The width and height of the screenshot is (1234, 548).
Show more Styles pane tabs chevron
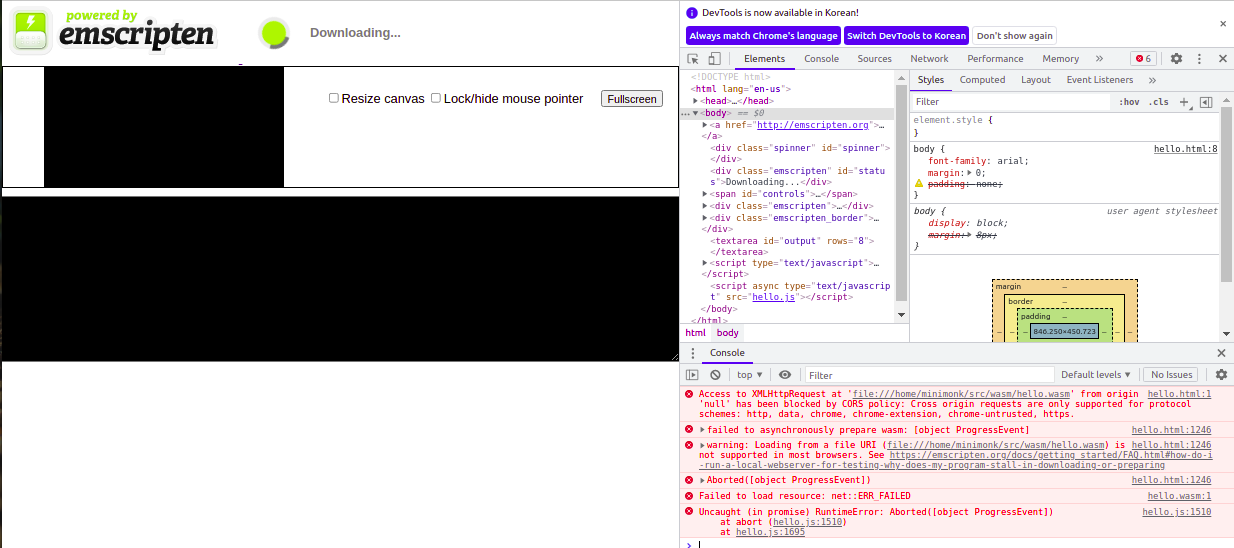coord(1152,80)
